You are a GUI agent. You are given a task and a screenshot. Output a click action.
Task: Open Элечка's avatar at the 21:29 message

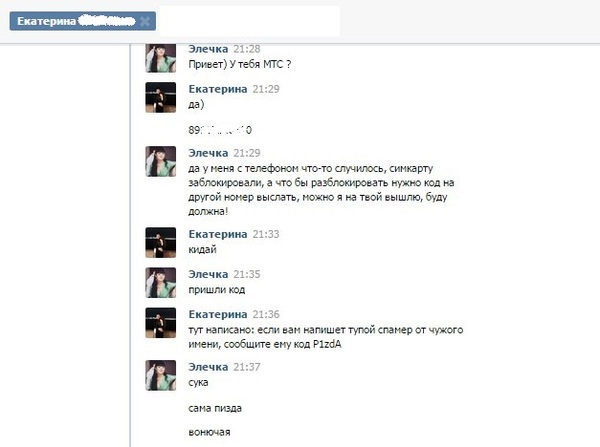coord(161,161)
